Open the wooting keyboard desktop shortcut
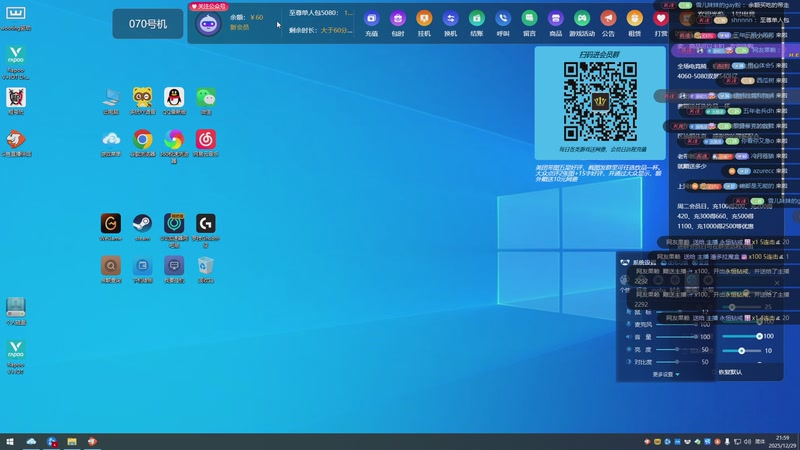 (x=16, y=13)
